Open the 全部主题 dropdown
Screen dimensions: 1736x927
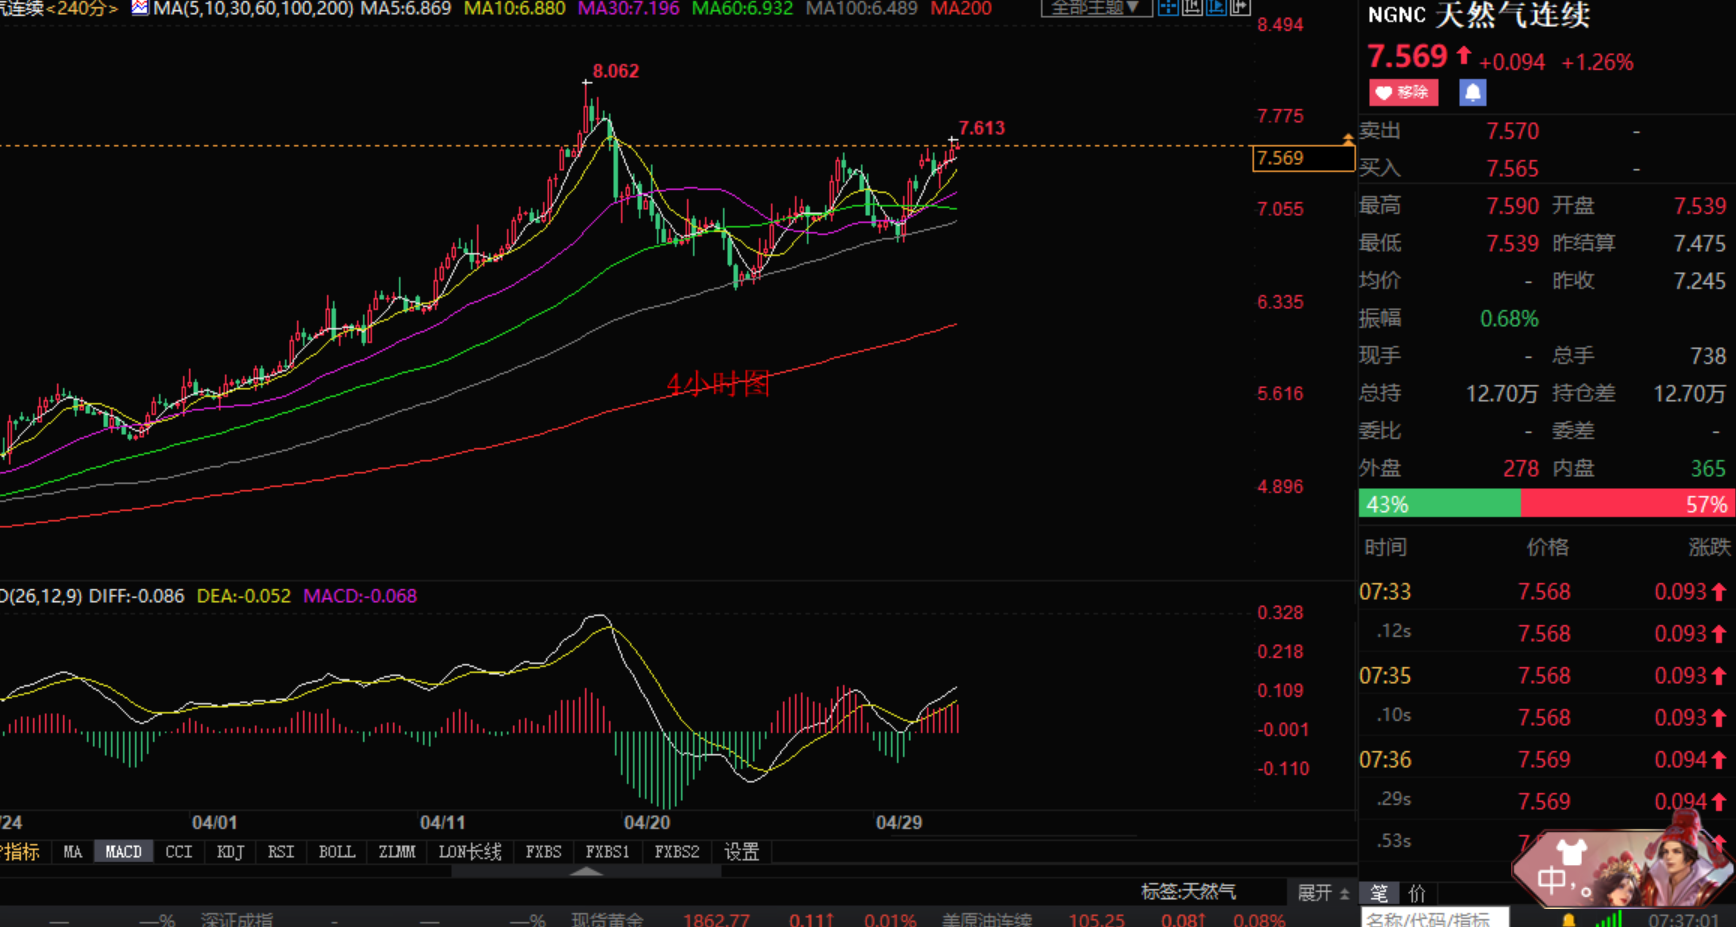click(1095, 8)
